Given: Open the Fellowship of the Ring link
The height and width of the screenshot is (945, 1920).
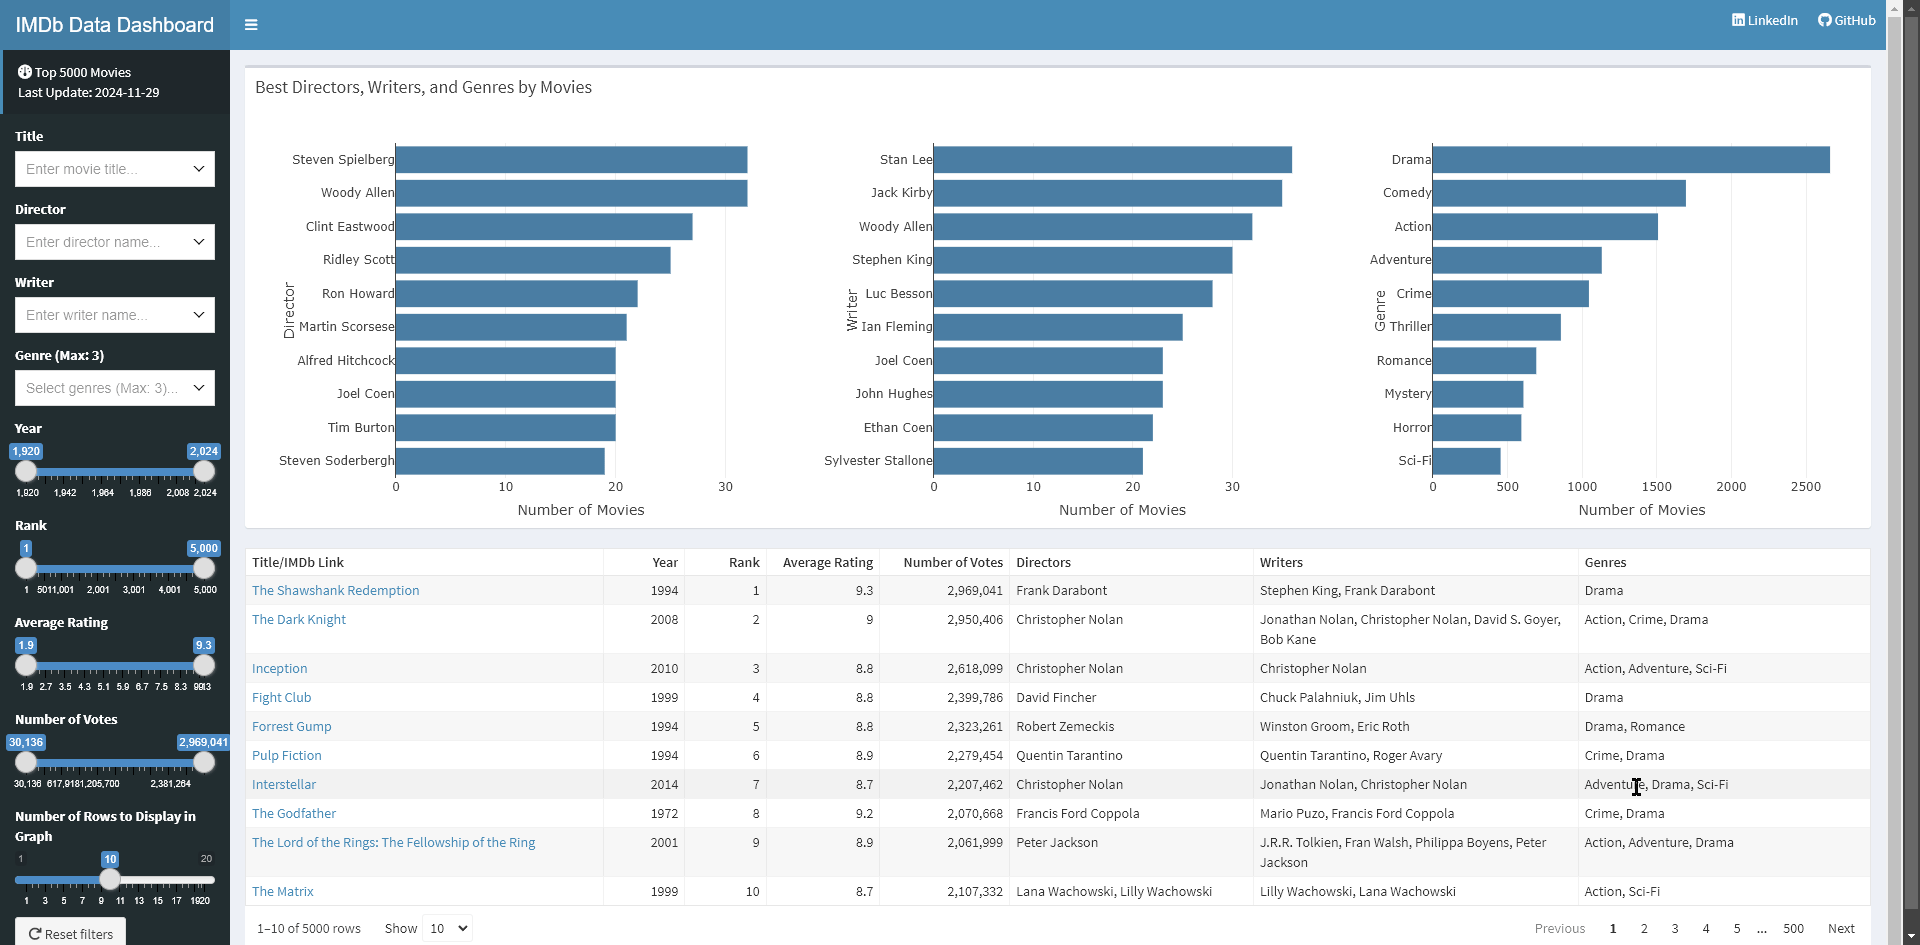Looking at the screenshot, I should (393, 843).
